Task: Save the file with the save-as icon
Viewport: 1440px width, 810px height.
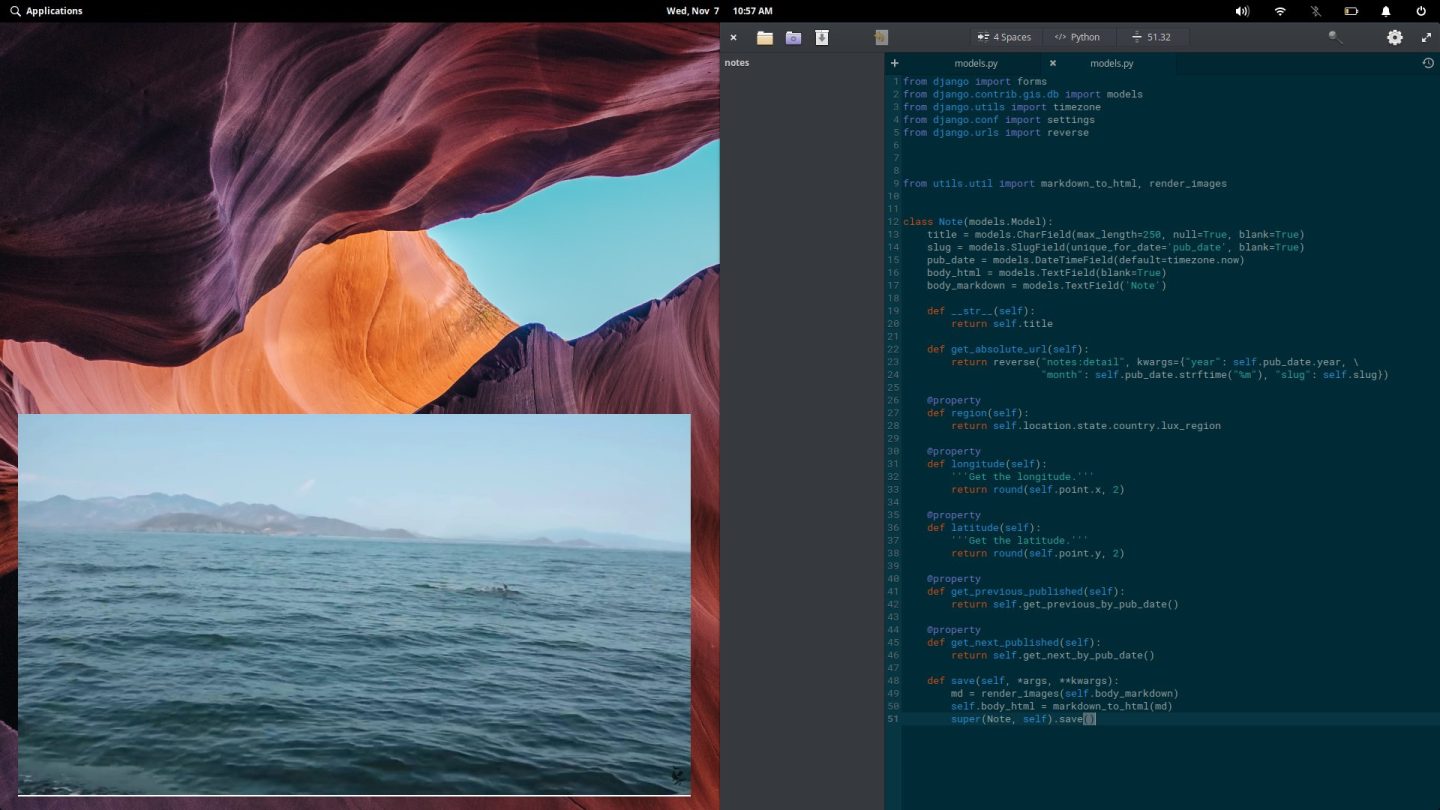Action: [x=822, y=37]
